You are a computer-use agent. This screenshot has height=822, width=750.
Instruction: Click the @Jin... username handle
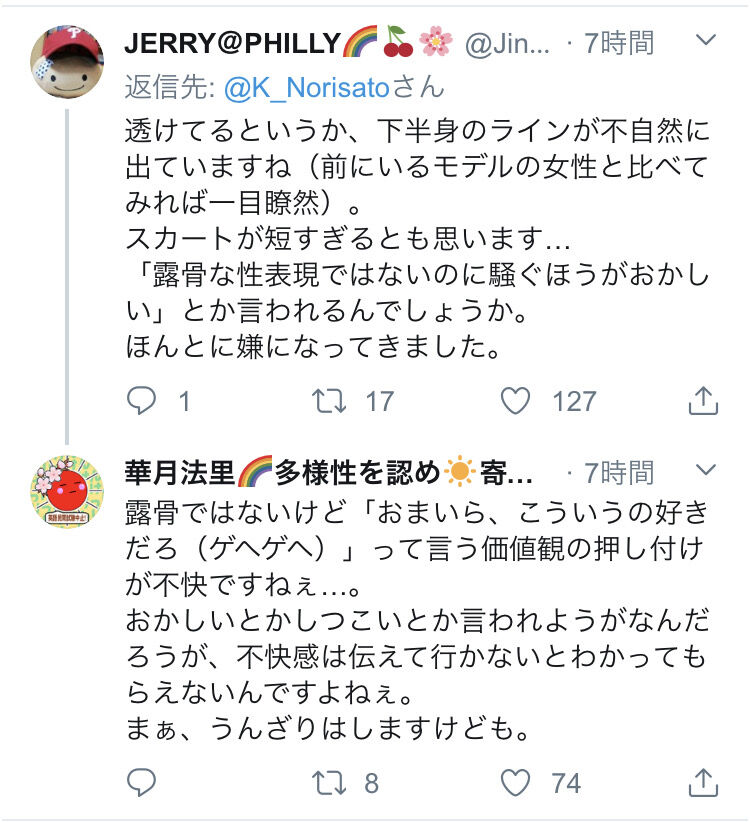point(507,44)
